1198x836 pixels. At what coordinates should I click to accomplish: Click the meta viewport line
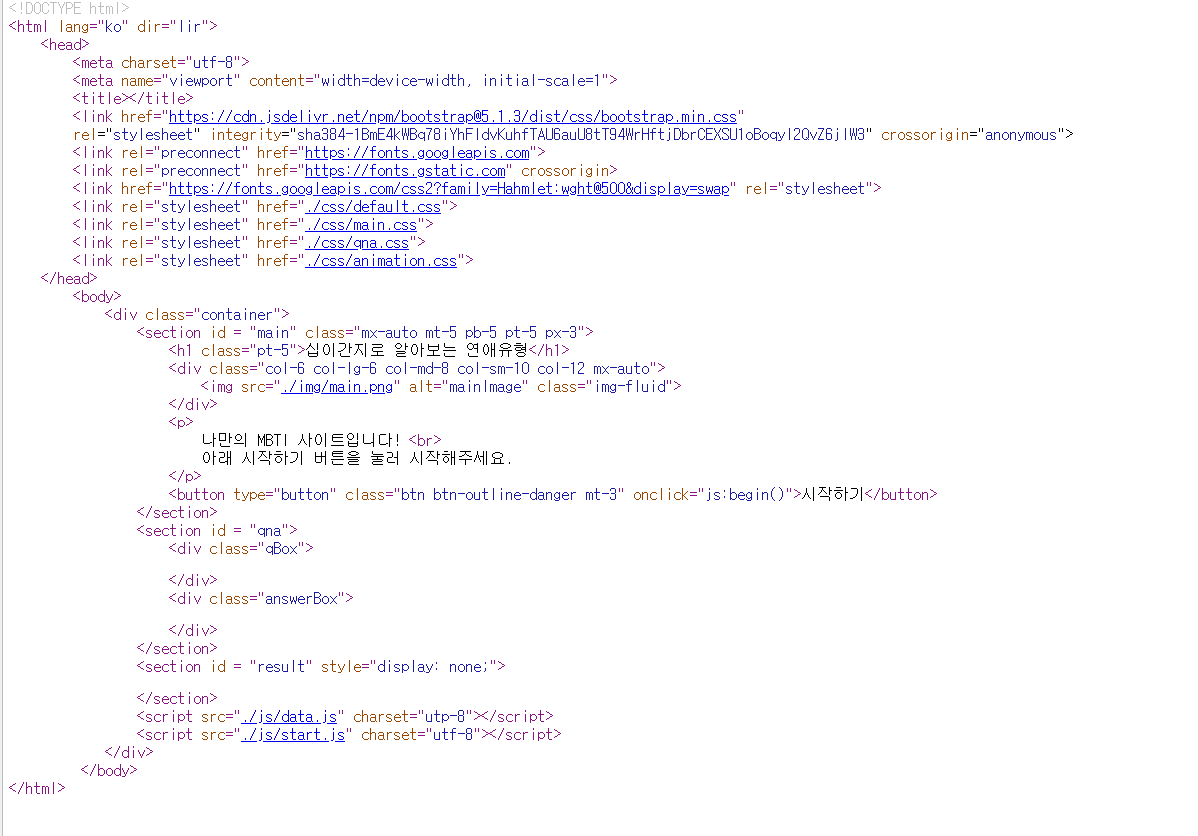(x=345, y=81)
